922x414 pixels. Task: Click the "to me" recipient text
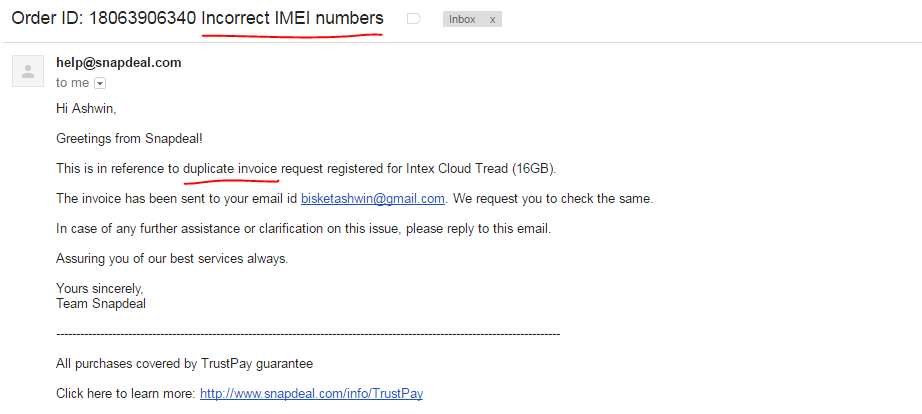[x=72, y=83]
